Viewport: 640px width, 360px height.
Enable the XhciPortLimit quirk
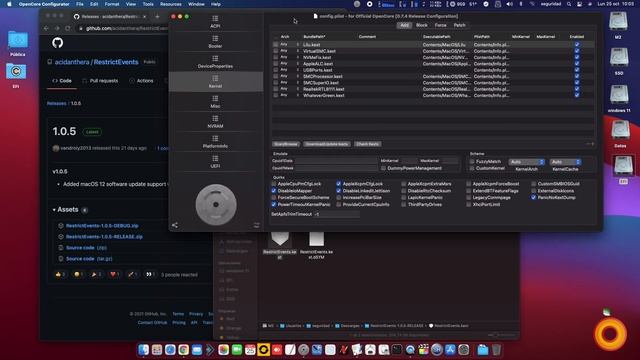tap(469, 204)
